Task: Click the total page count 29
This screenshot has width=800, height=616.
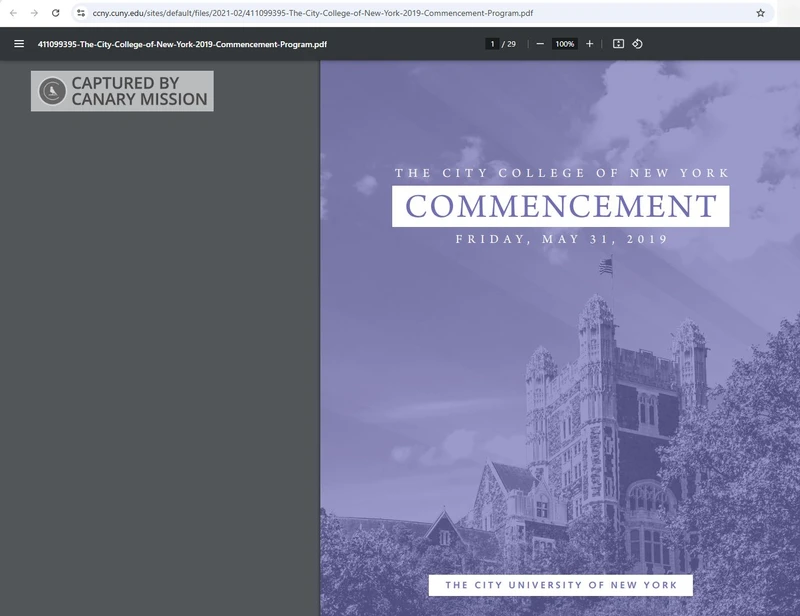Action: (511, 44)
